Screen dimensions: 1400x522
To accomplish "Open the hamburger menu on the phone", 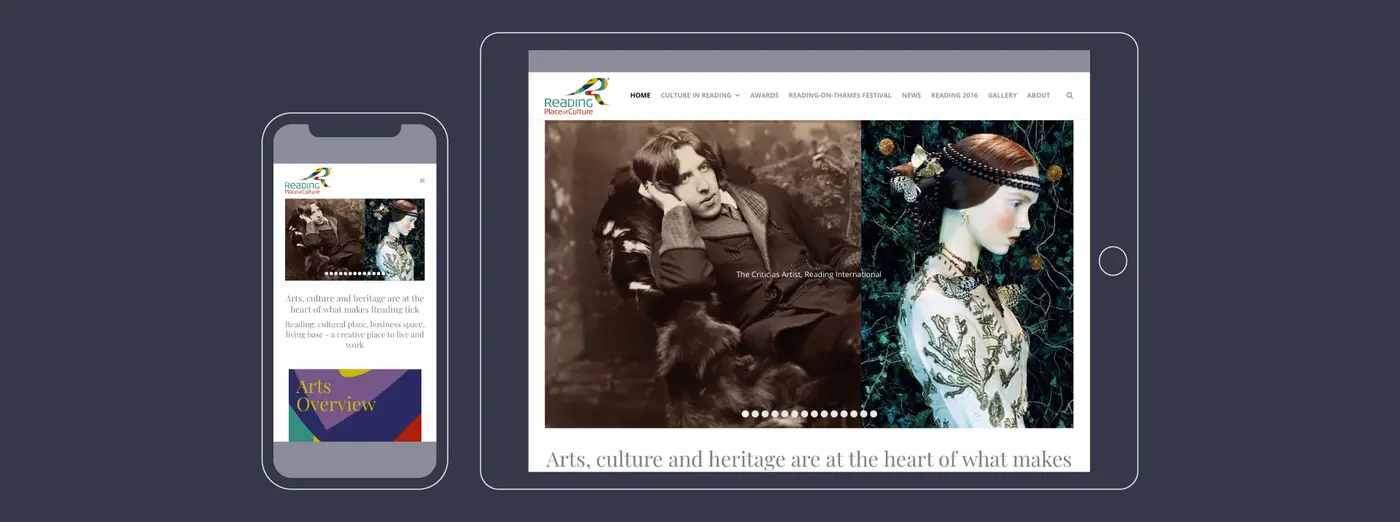I will tap(422, 181).
